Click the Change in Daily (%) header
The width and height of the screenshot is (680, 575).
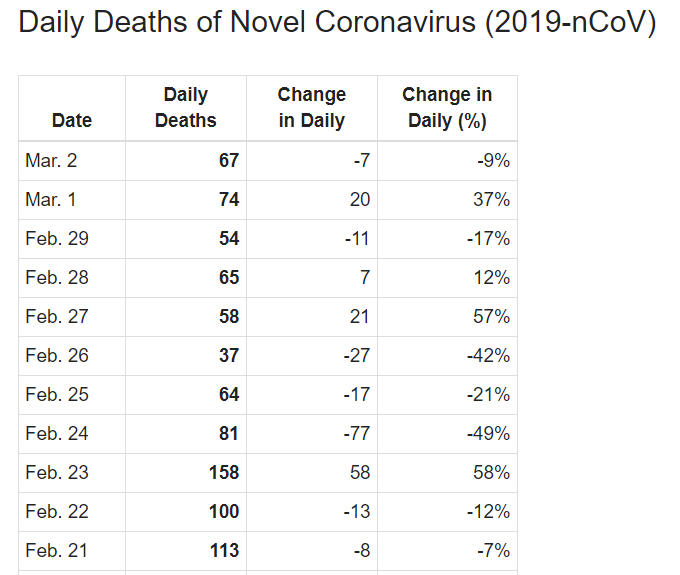click(x=447, y=108)
